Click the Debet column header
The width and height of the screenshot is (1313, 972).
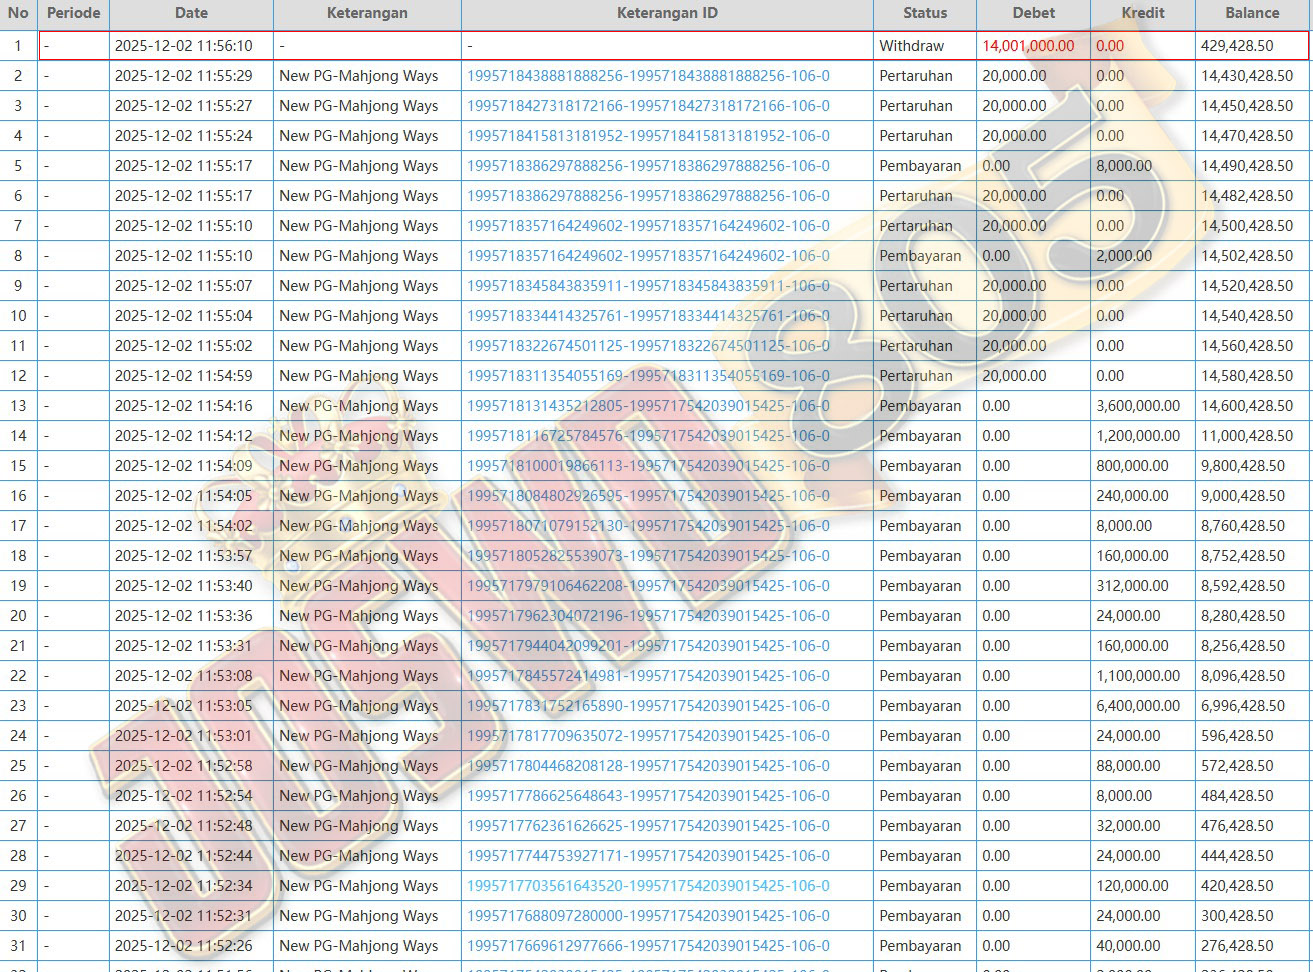point(1033,13)
